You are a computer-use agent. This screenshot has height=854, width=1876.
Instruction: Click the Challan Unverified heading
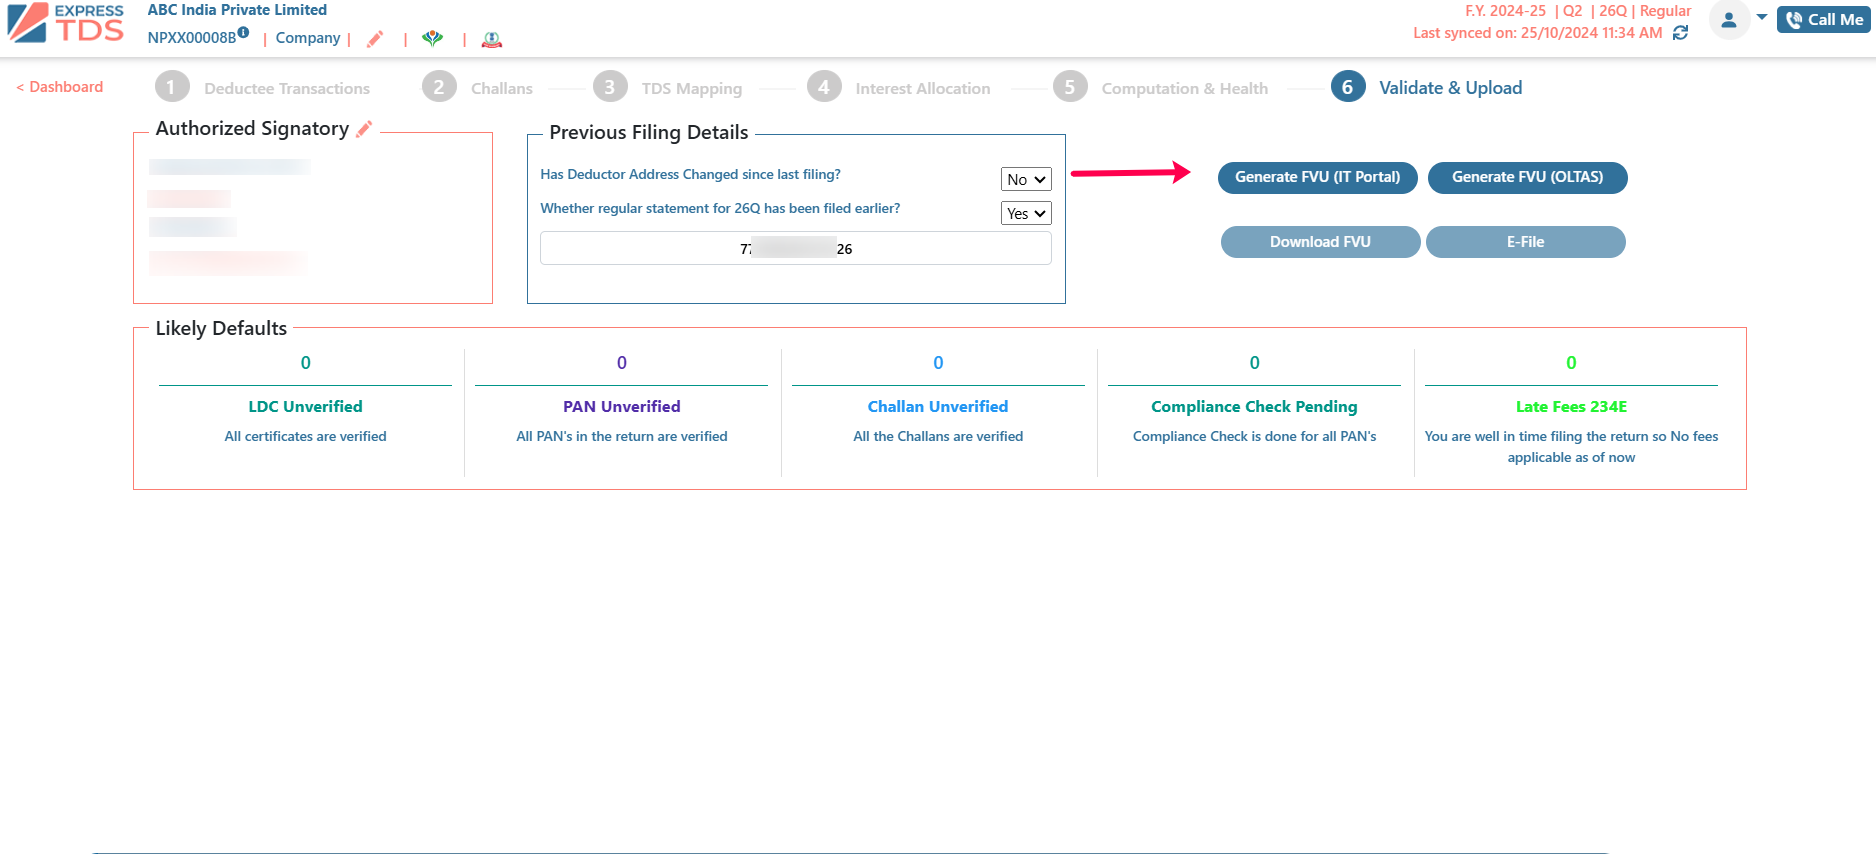(x=938, y=406)
